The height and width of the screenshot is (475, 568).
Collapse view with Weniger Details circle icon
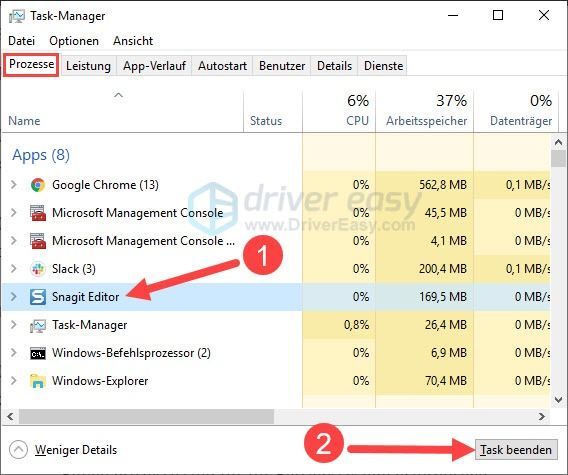coord(18,450)
